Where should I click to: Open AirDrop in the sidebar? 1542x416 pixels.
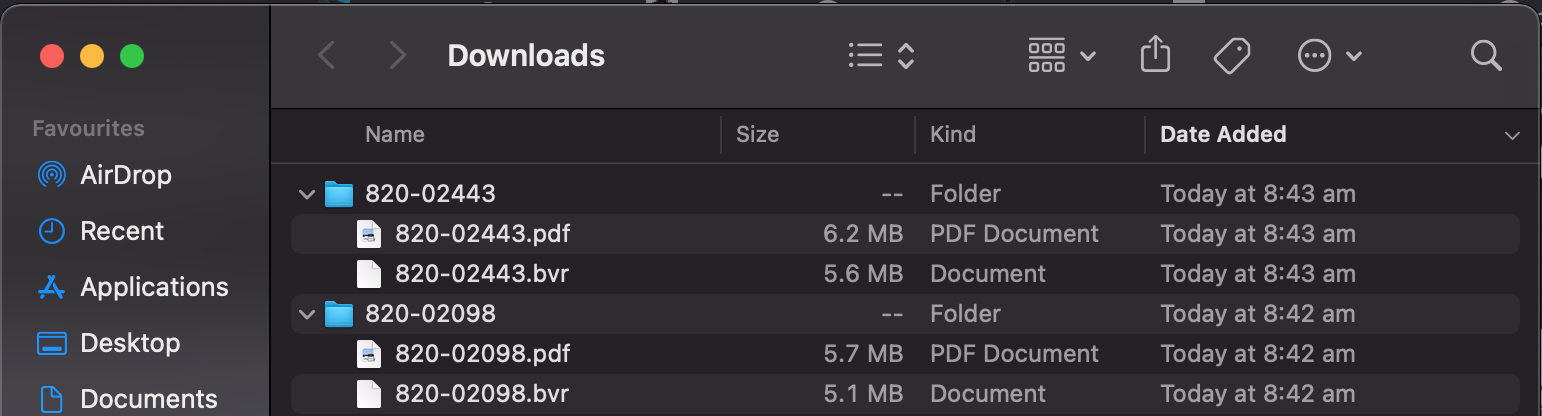coord(126,175)
